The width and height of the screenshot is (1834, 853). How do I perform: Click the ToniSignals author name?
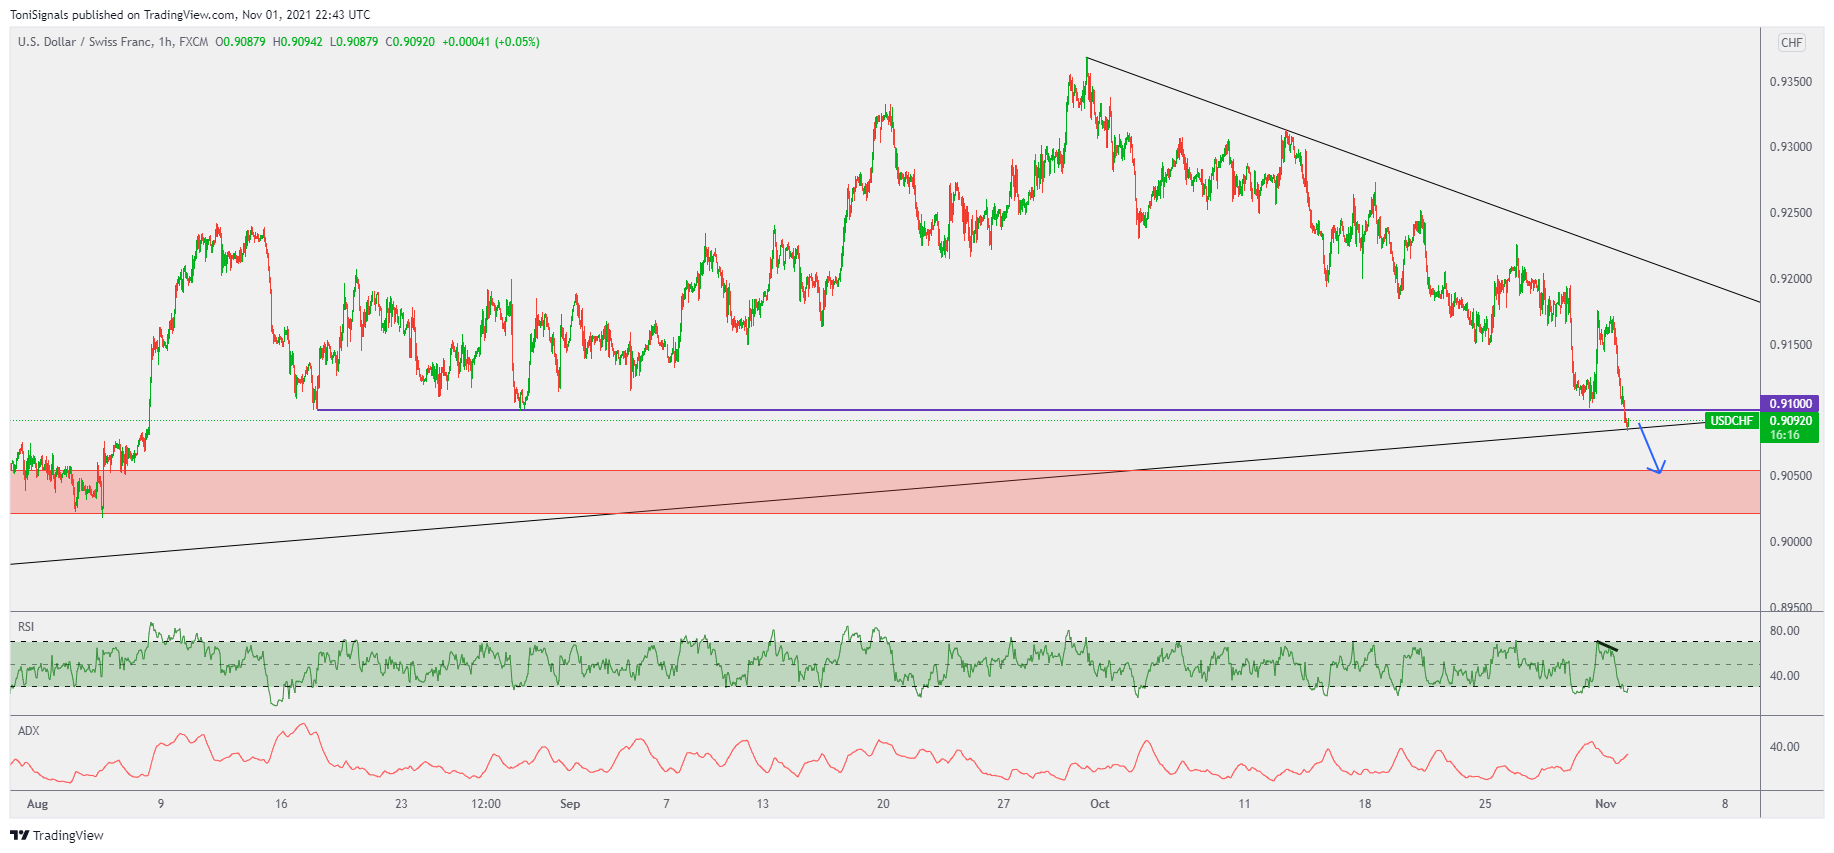coord(39,15)
